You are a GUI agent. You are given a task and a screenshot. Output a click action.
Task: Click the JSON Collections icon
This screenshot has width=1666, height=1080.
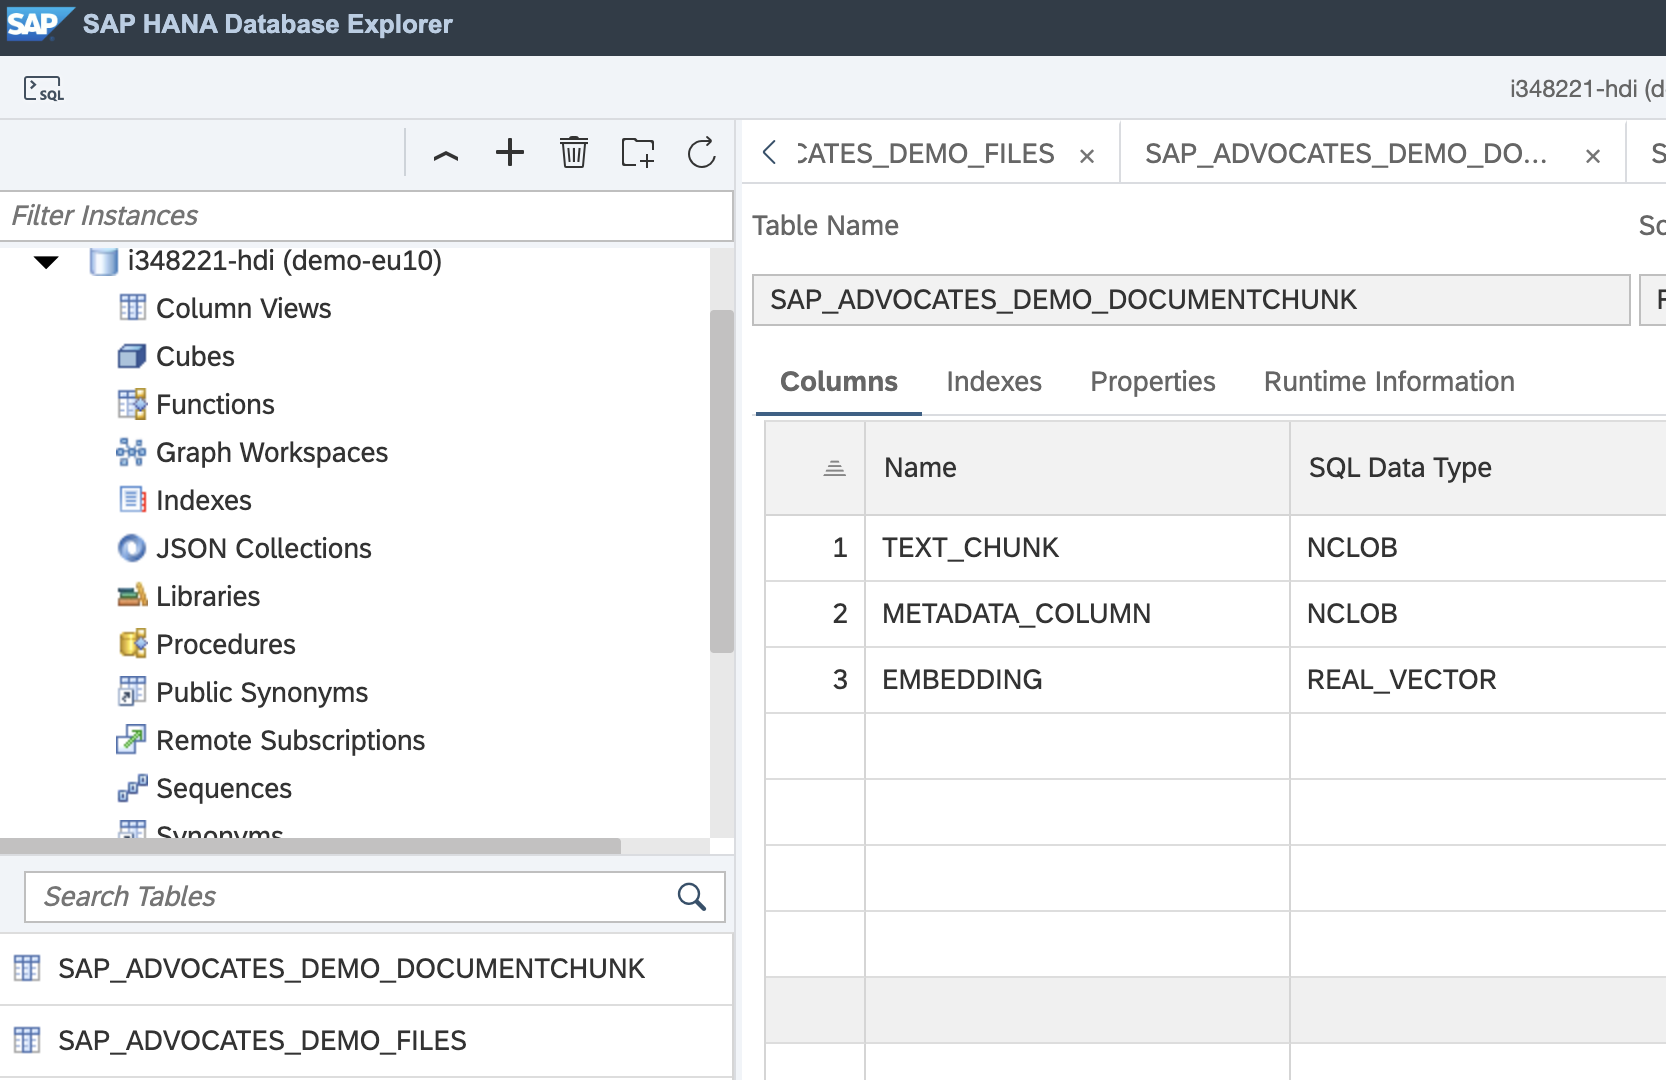tap(132, 548)
